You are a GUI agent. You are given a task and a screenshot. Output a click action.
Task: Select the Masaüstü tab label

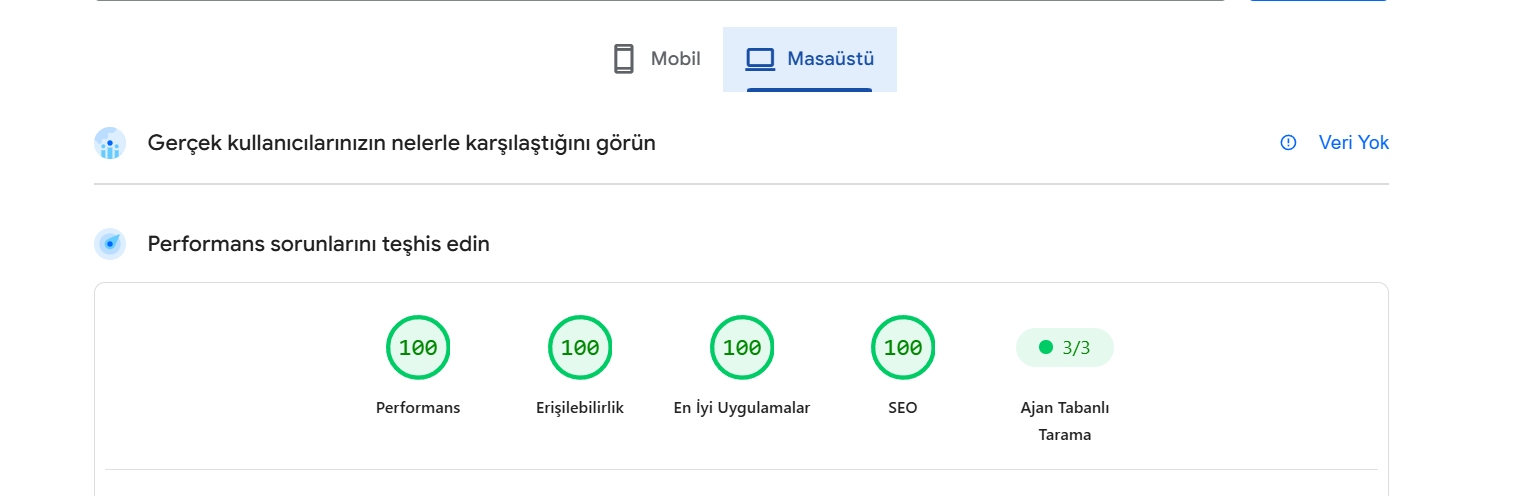[831, 59]
